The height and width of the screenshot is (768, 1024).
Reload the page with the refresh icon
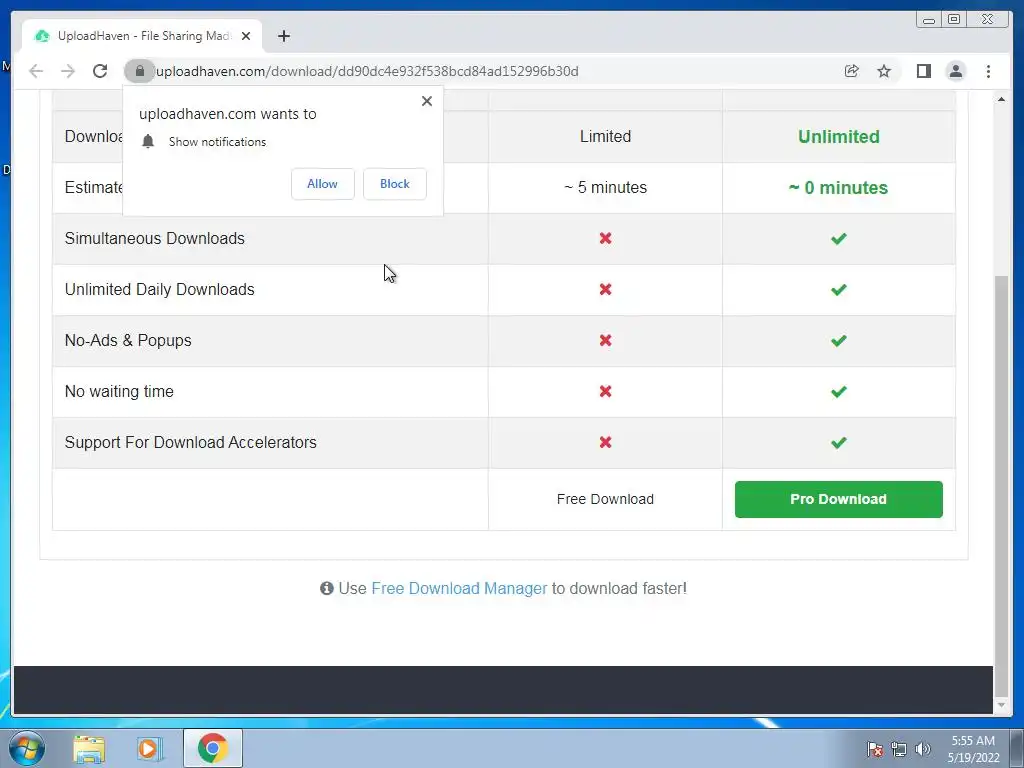coord(100,71)
